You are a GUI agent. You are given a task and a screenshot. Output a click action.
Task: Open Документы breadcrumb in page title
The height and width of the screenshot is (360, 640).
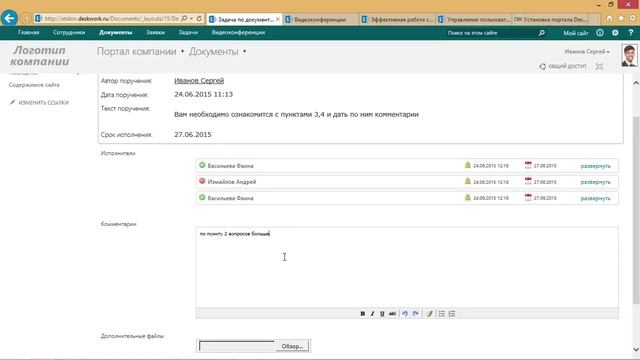(x=213, y=51)
